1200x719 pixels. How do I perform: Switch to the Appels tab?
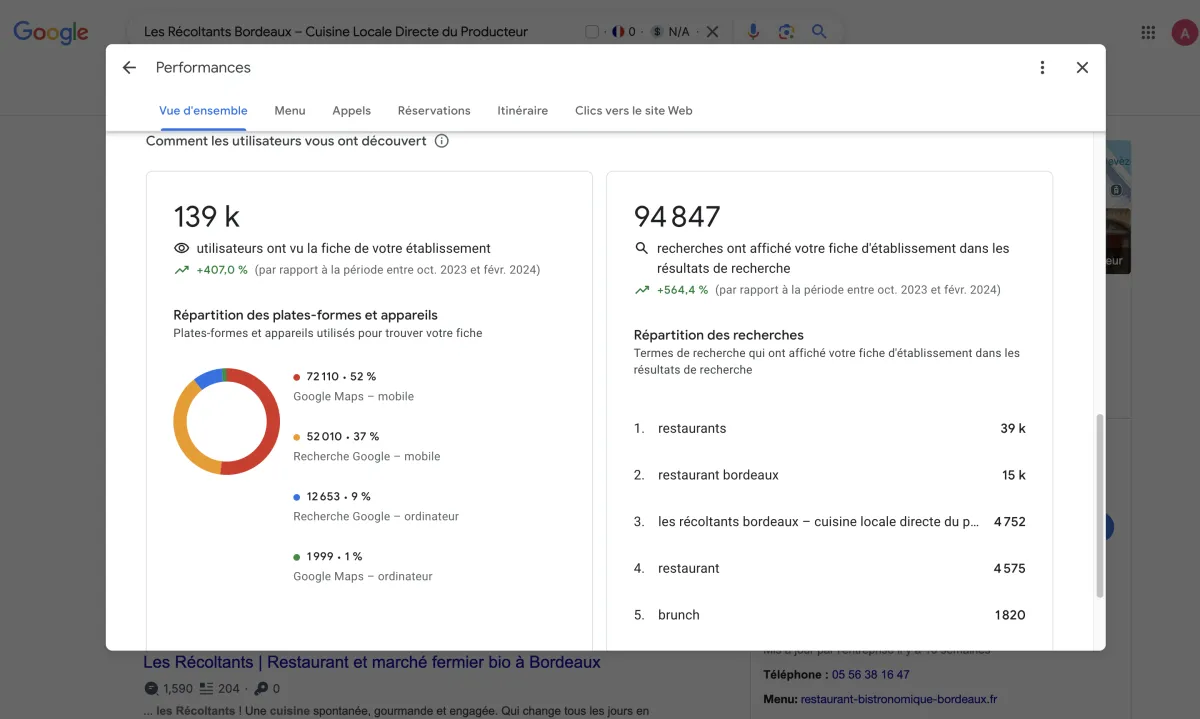(352, 111)
